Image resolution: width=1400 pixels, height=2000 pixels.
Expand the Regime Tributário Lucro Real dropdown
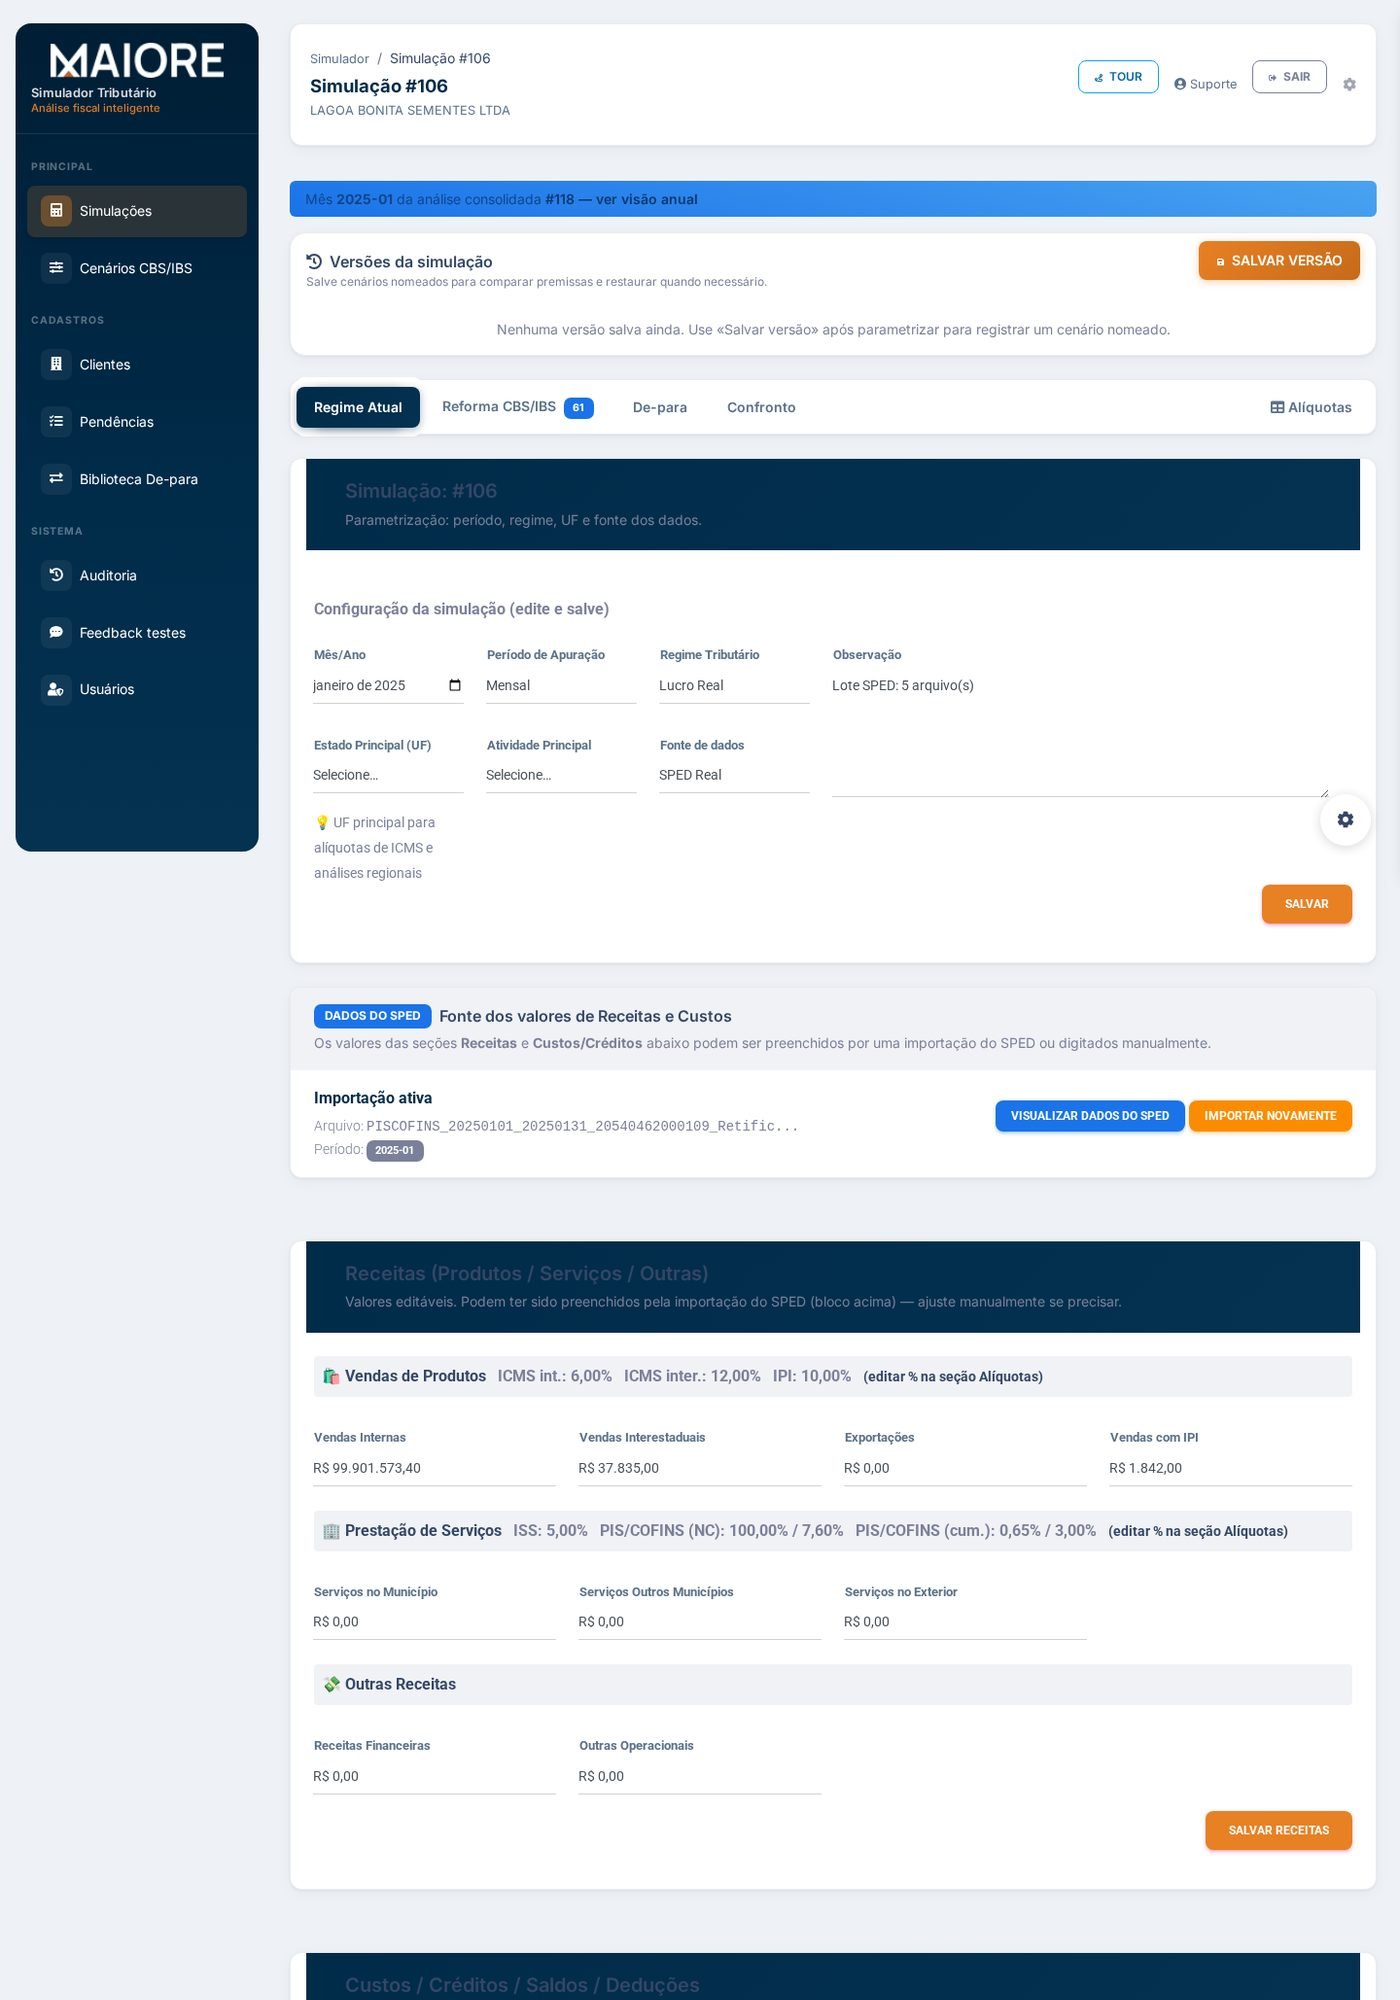pyautogui.click(x=734, y=685)
